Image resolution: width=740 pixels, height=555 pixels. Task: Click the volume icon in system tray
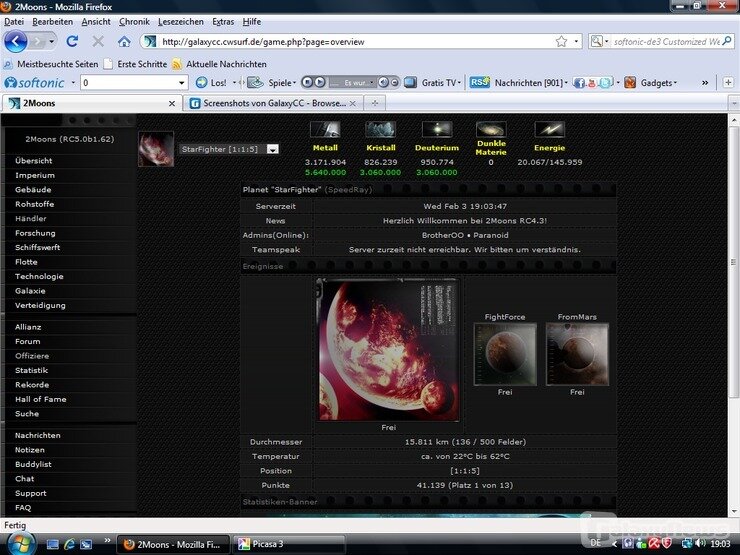click(700, 544)
